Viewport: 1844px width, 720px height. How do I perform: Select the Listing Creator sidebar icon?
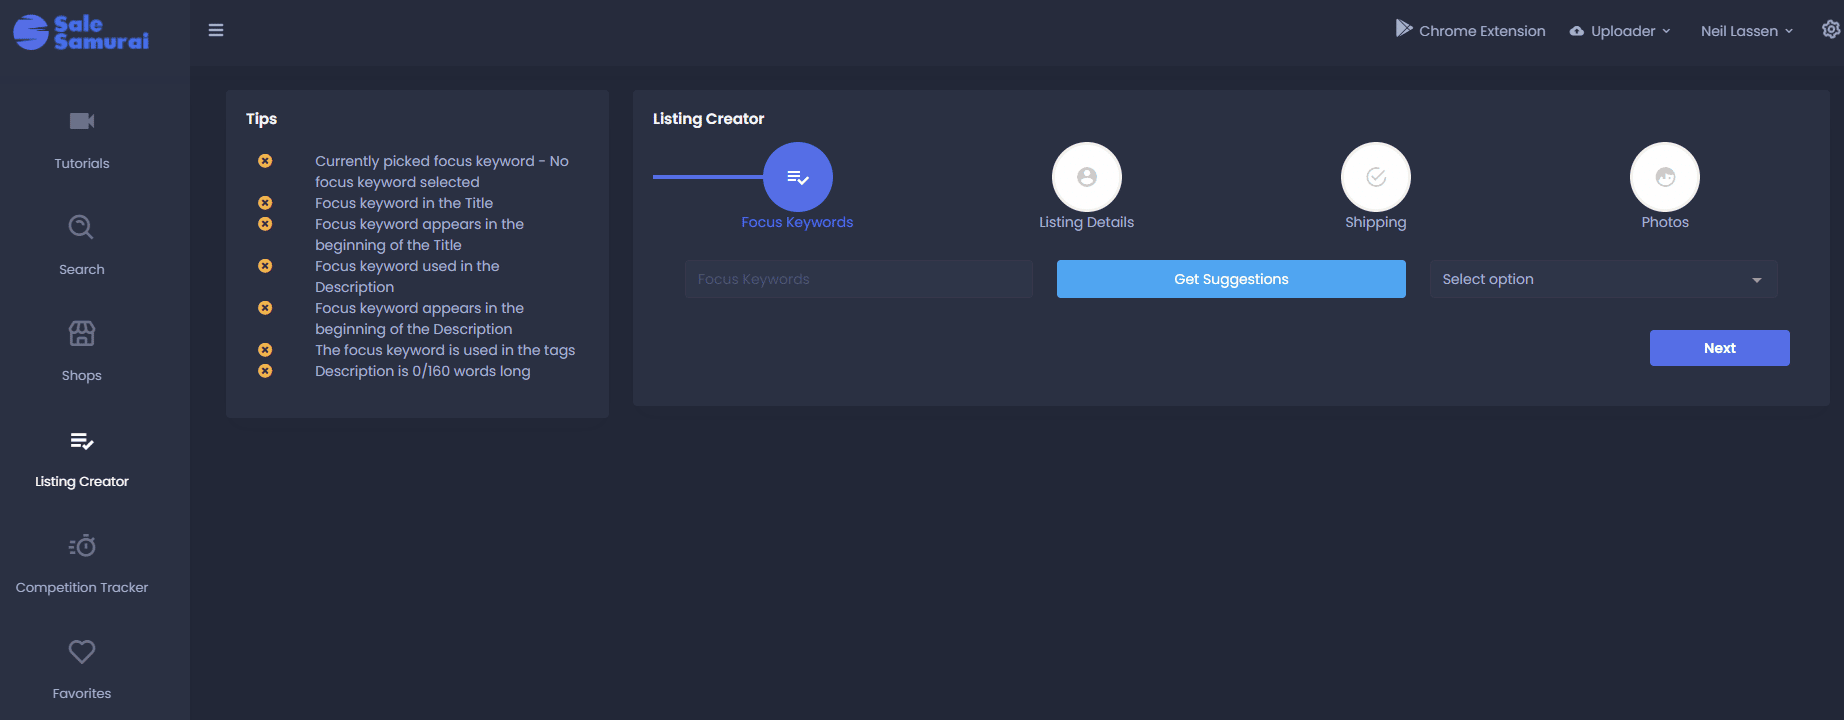pyautogui.click(x=82, y=440)
